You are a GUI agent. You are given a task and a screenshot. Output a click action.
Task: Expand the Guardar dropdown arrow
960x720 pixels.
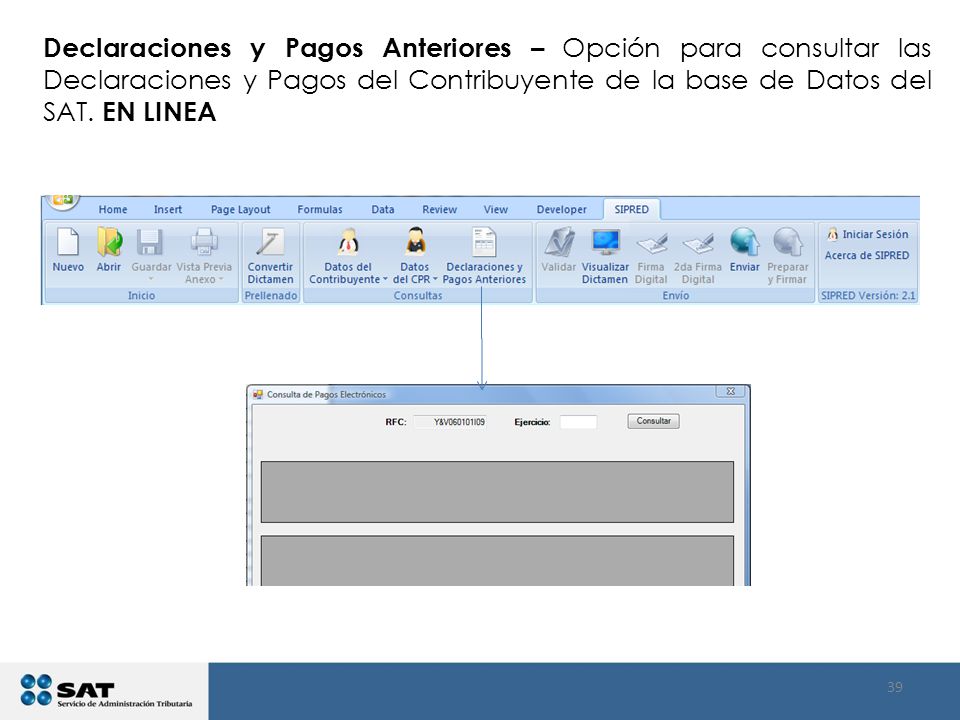click(151, 280)
